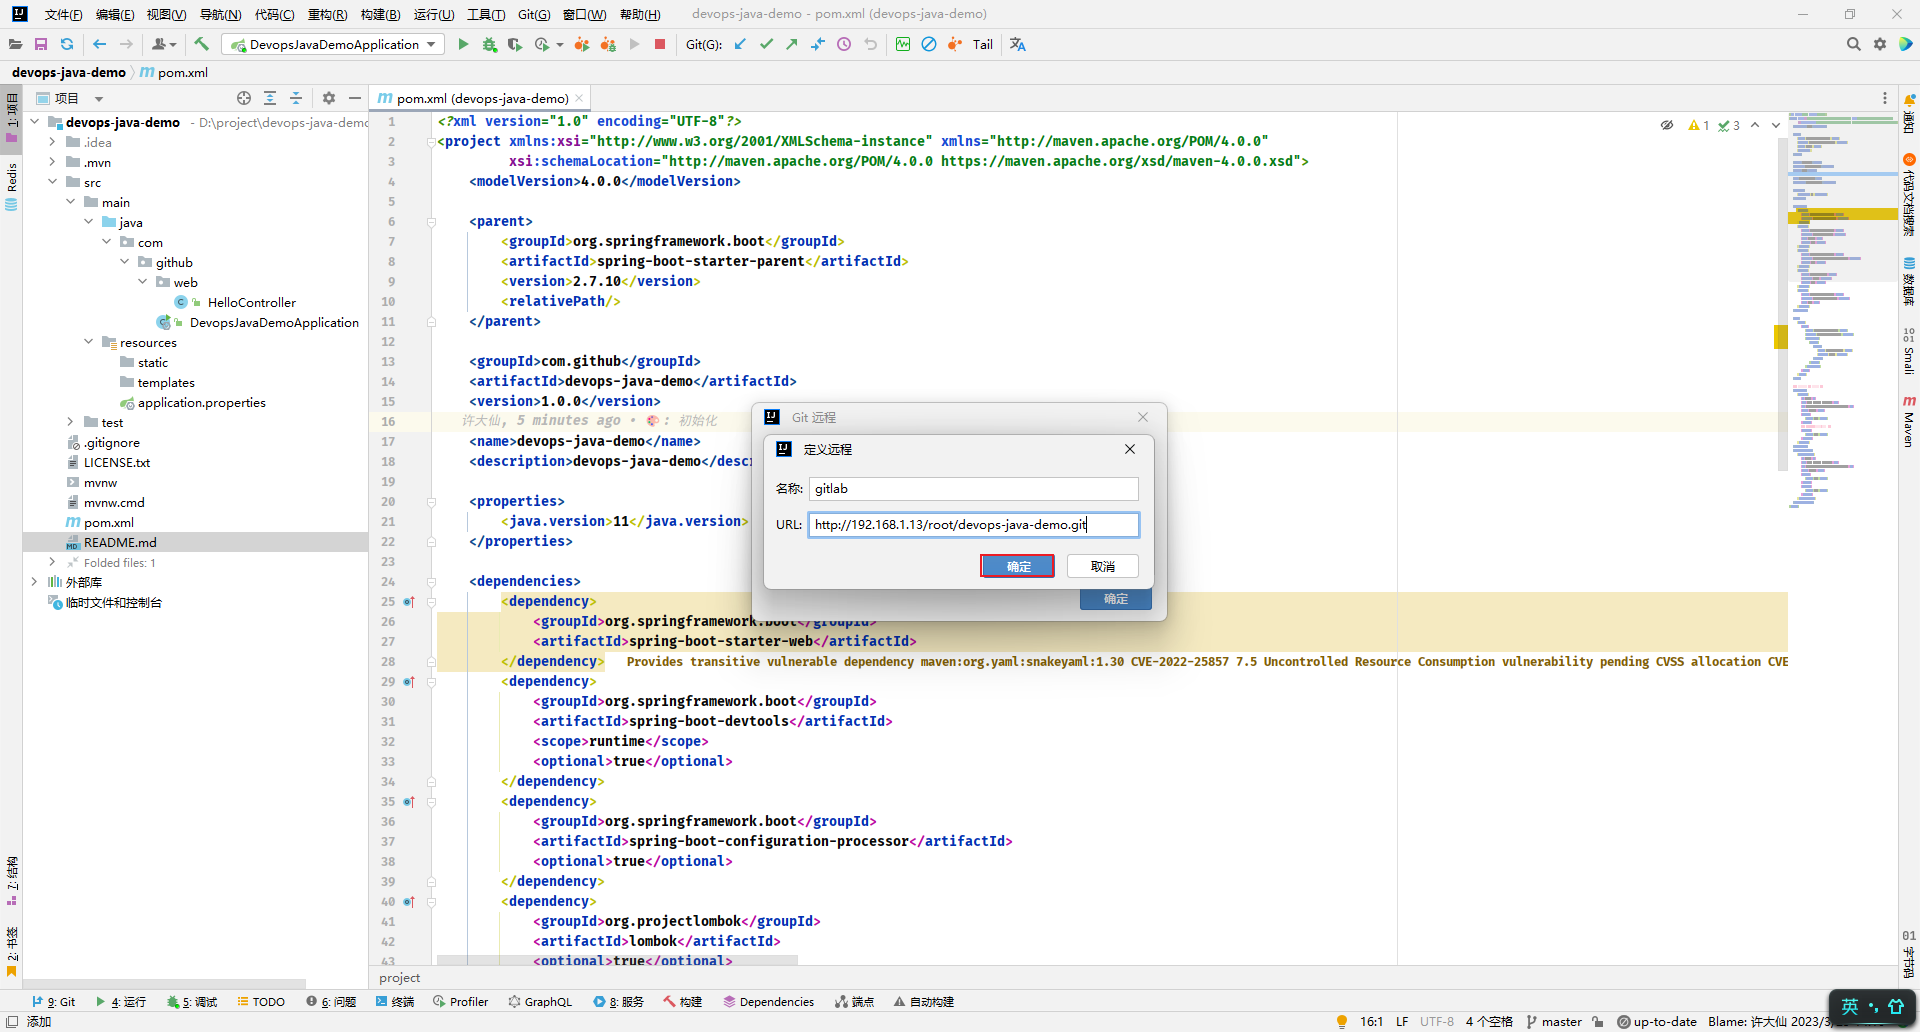The width and height of the screenshot is (1920, 1032).
Task: Click the IME 英 language indicator
Action: 1850,1006
